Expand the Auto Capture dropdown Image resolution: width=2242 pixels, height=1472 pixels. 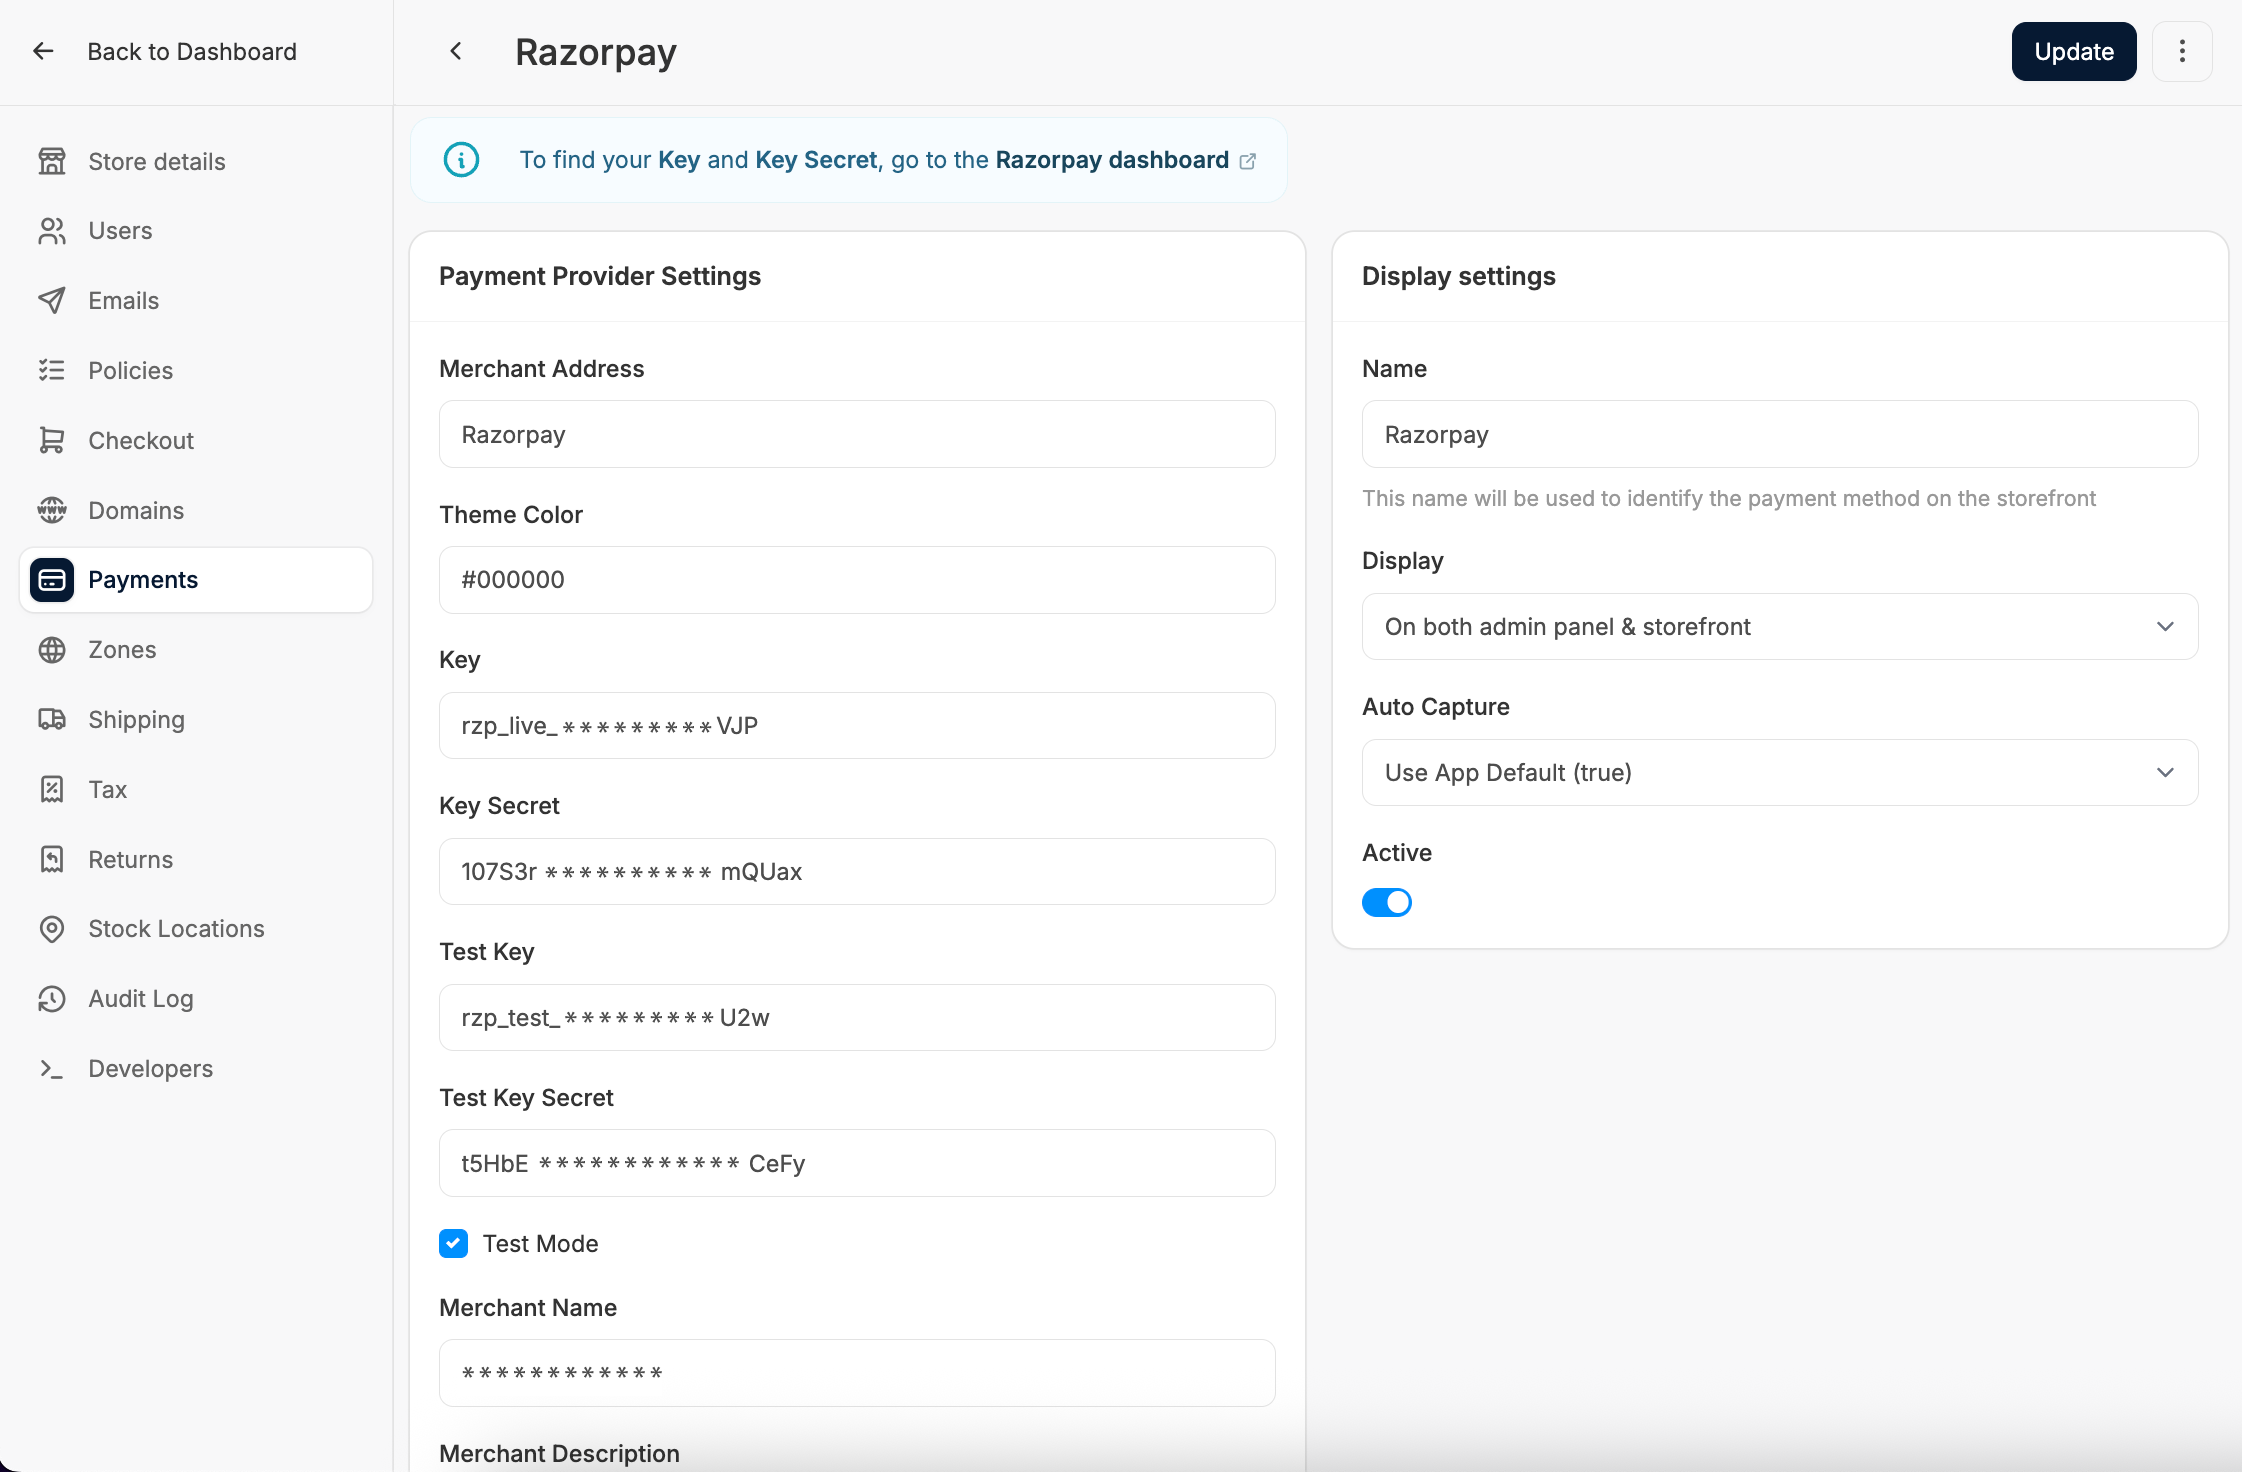point(1780,773)
